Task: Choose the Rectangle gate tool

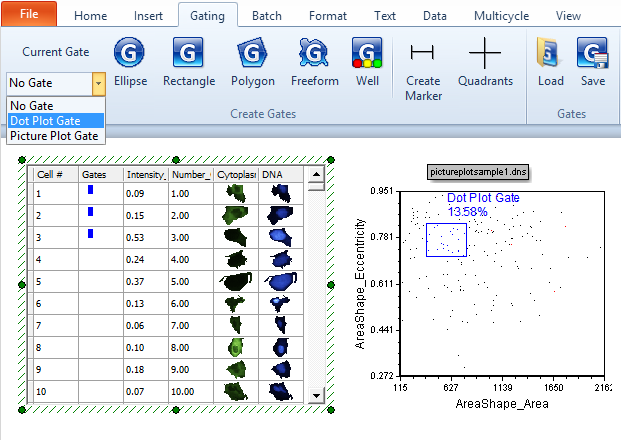Action: [x=189, y=63]
